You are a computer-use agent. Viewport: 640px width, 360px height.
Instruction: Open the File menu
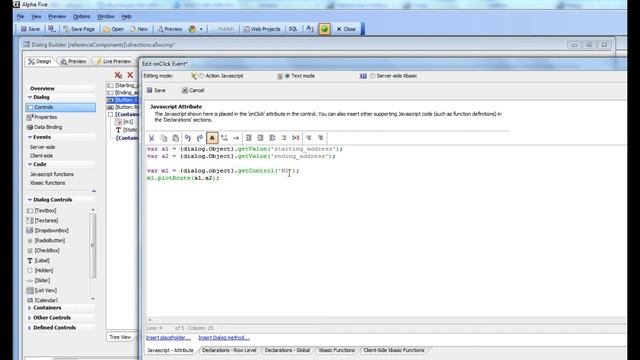pyautogui.click(x=20, y=17)
